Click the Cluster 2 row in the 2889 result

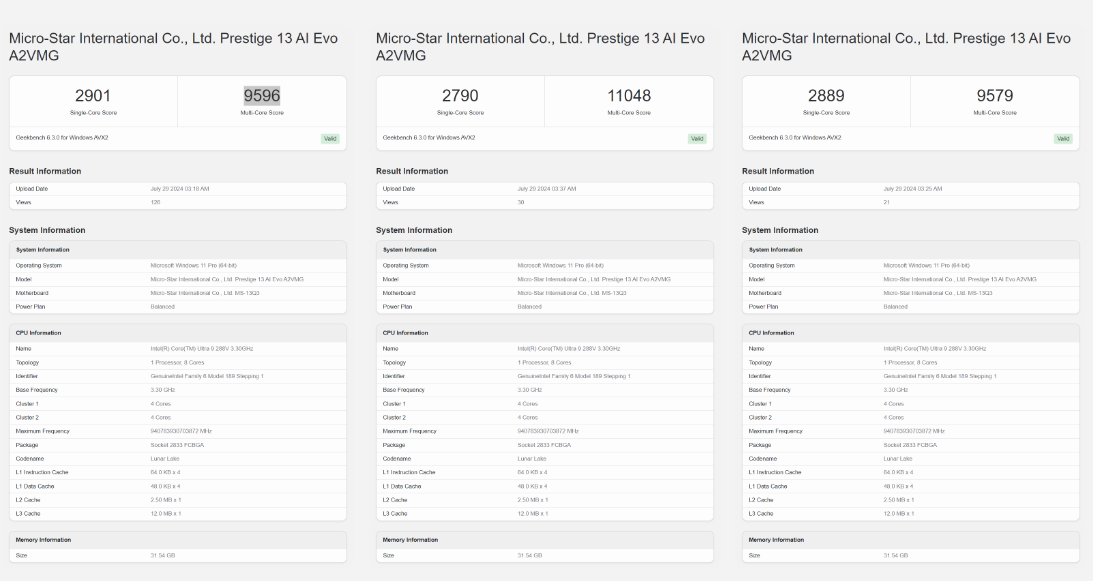[910, 418]
